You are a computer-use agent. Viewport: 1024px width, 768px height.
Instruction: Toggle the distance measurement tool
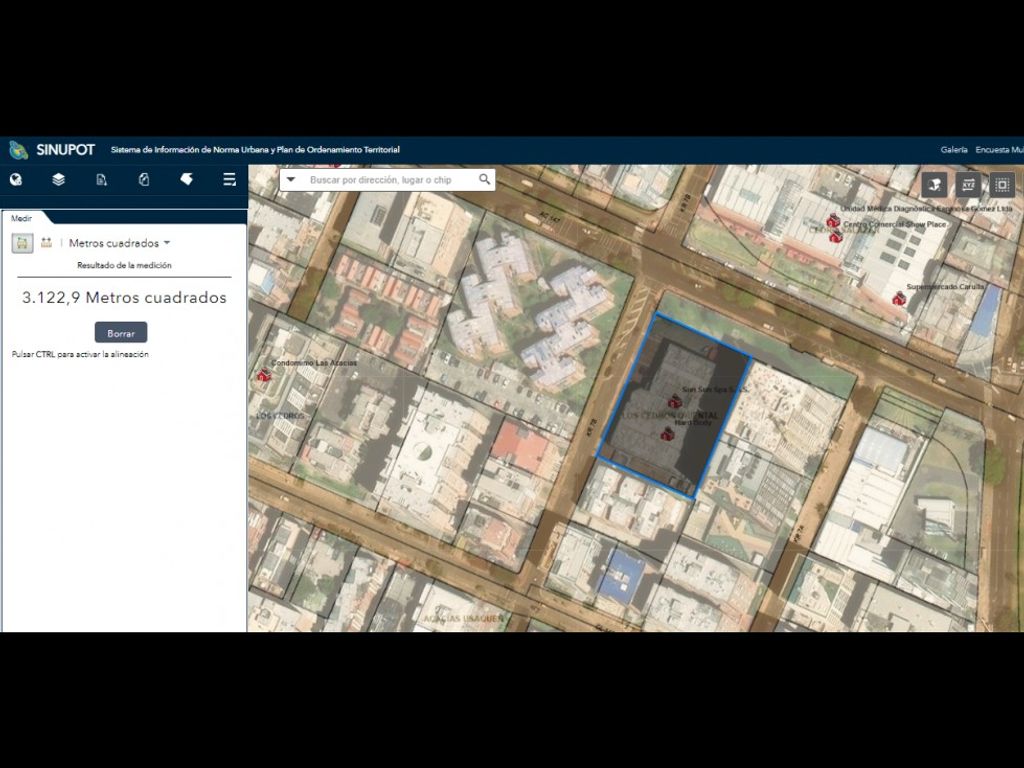point(46,243)
